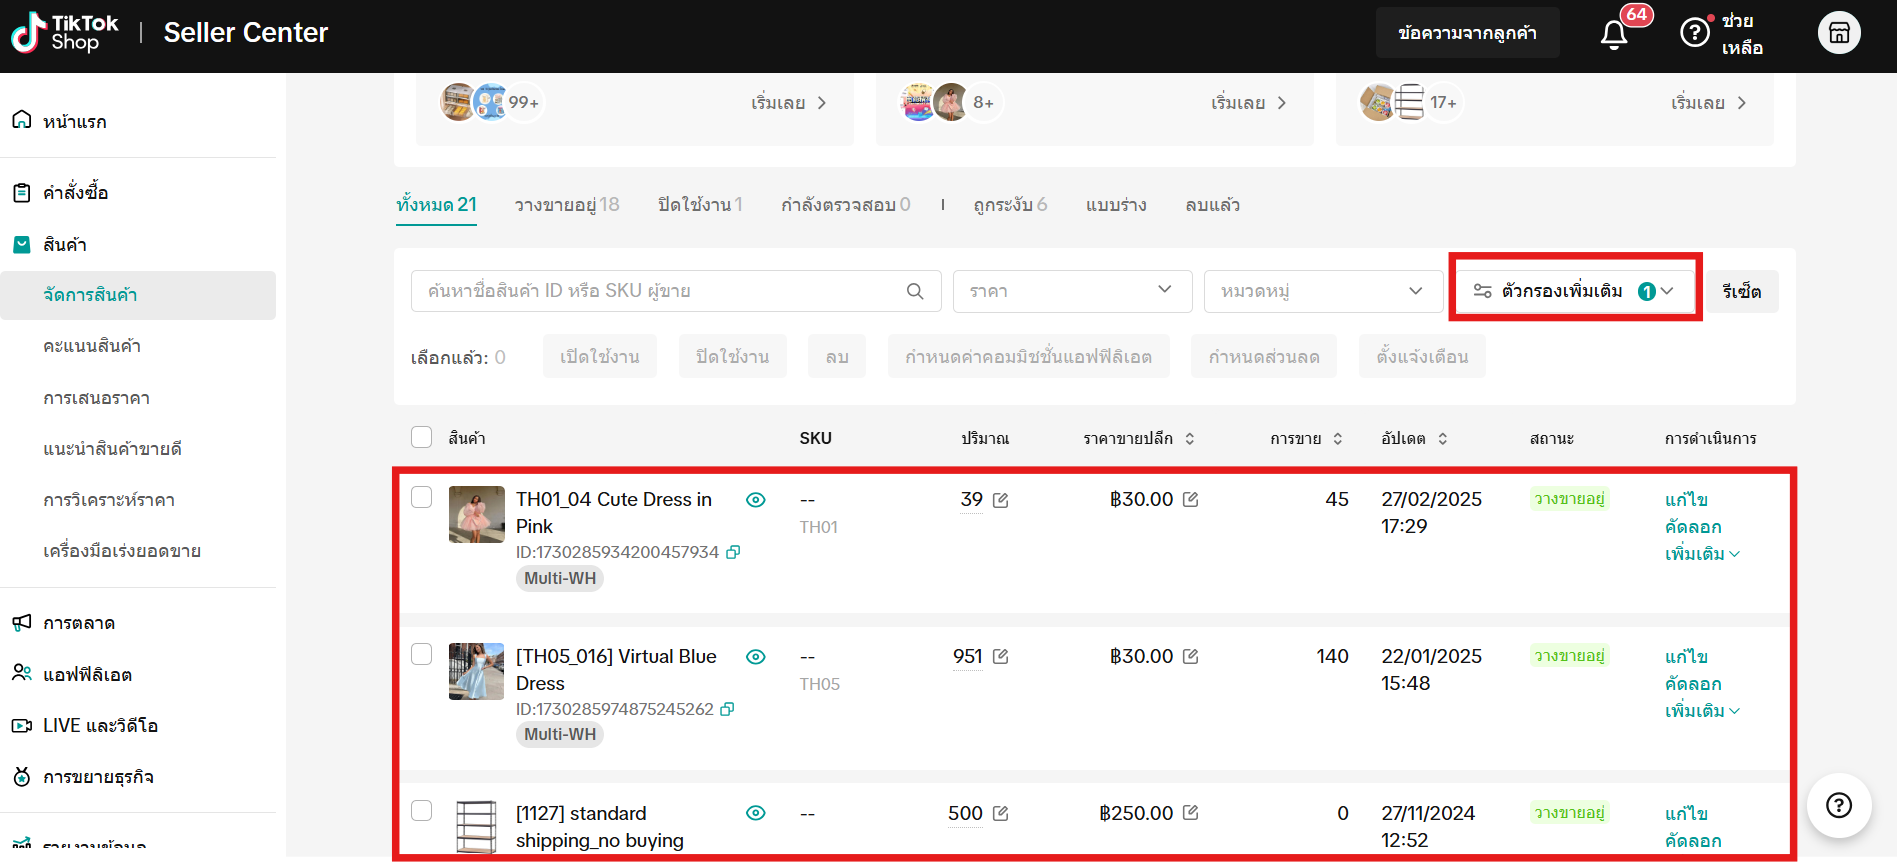Click the TikTok Shop logo

point(65,33)
